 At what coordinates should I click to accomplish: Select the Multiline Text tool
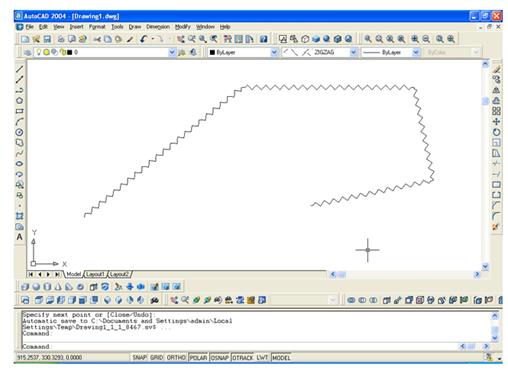click(20, 237)
